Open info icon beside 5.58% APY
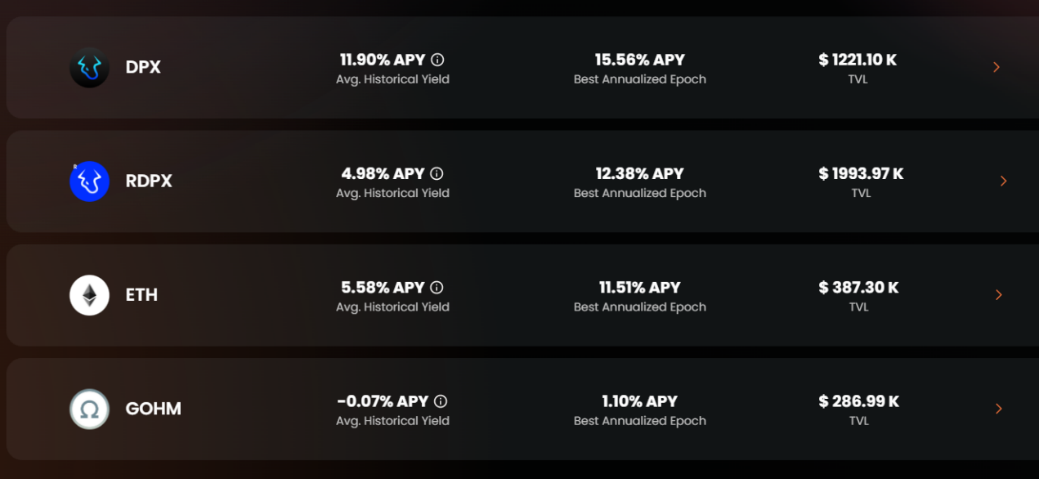 click(x=437, y=288)
